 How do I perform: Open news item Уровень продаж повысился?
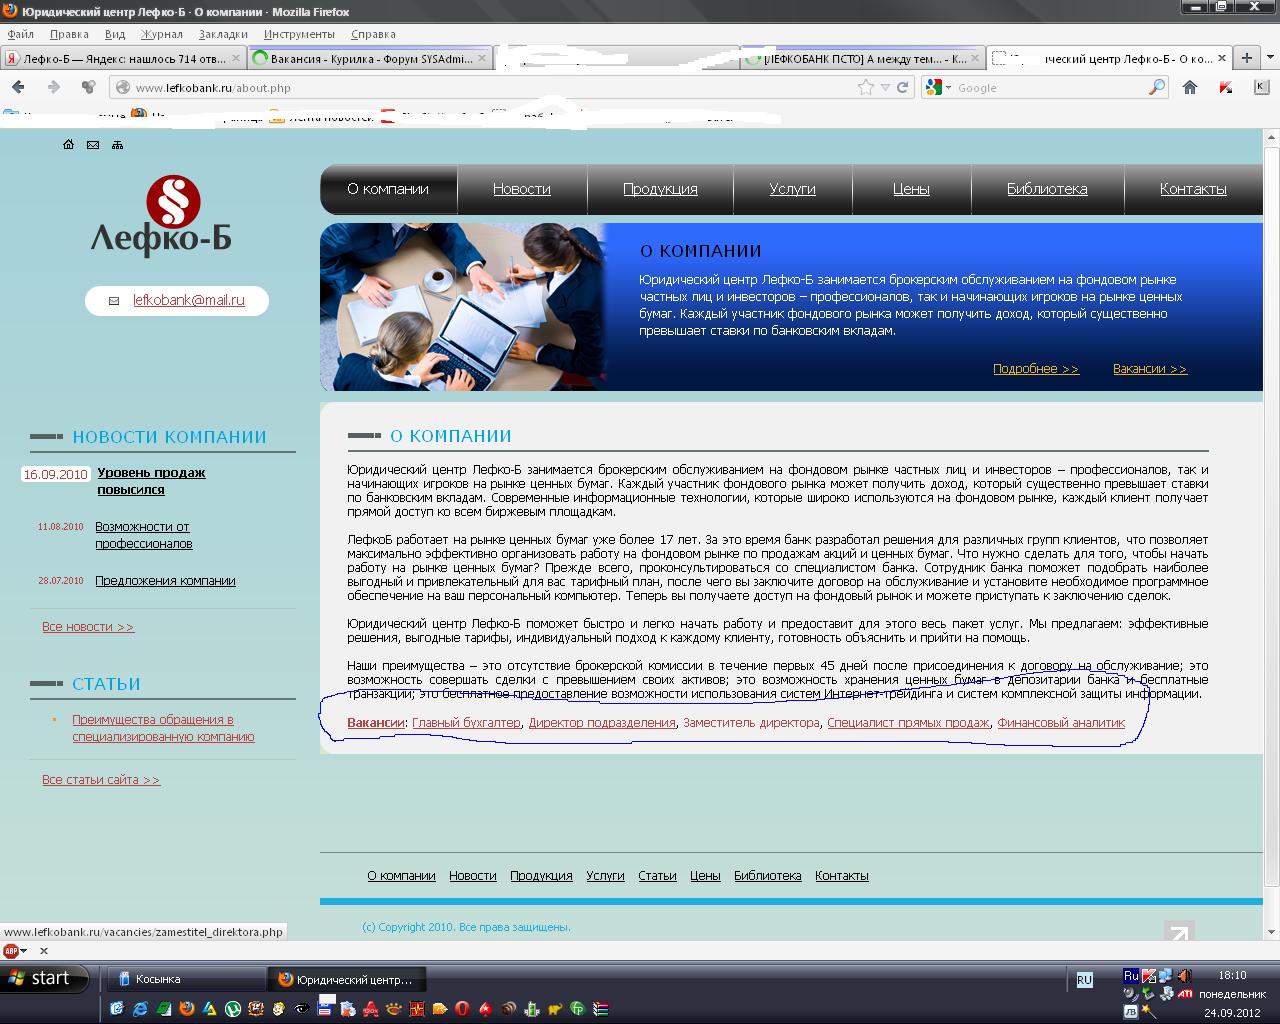(x=151, y=481)
